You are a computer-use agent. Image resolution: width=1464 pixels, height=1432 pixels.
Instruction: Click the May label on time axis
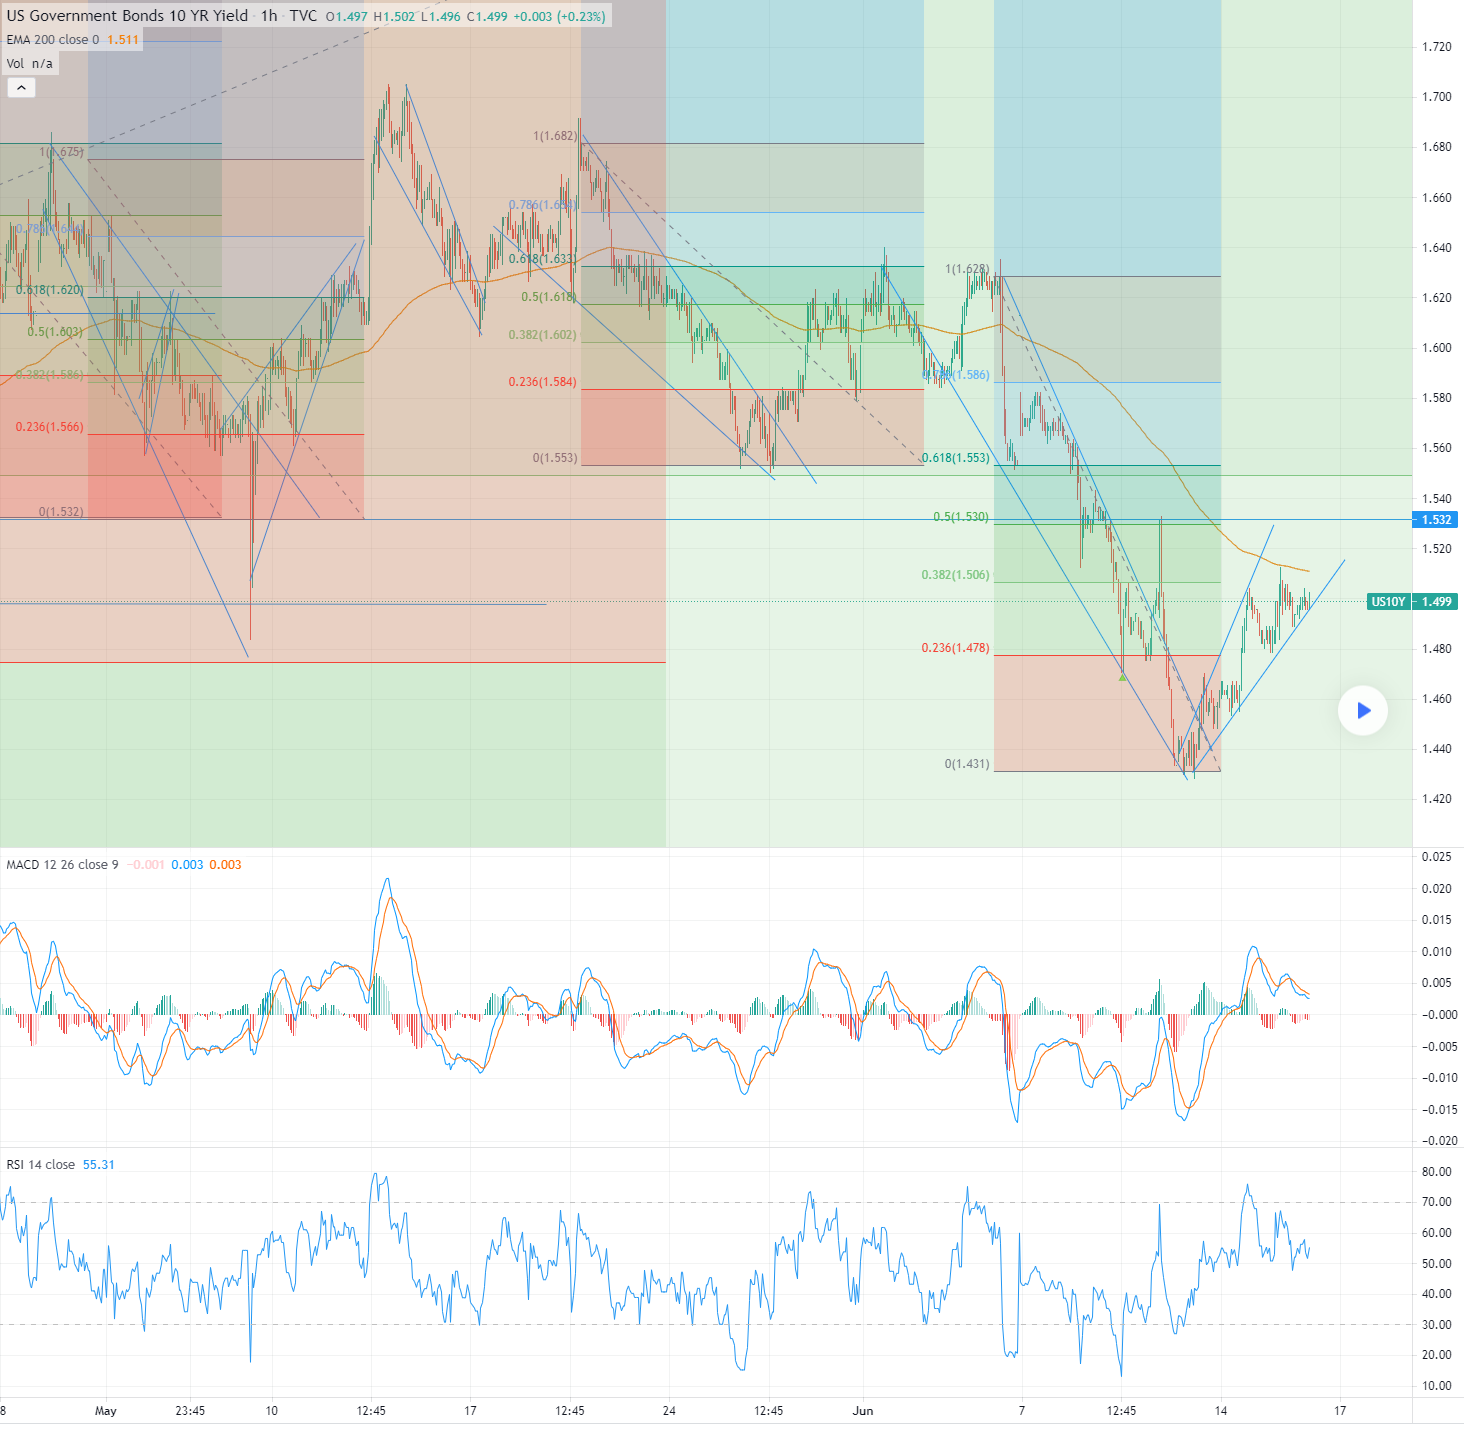click(105, 1411)
